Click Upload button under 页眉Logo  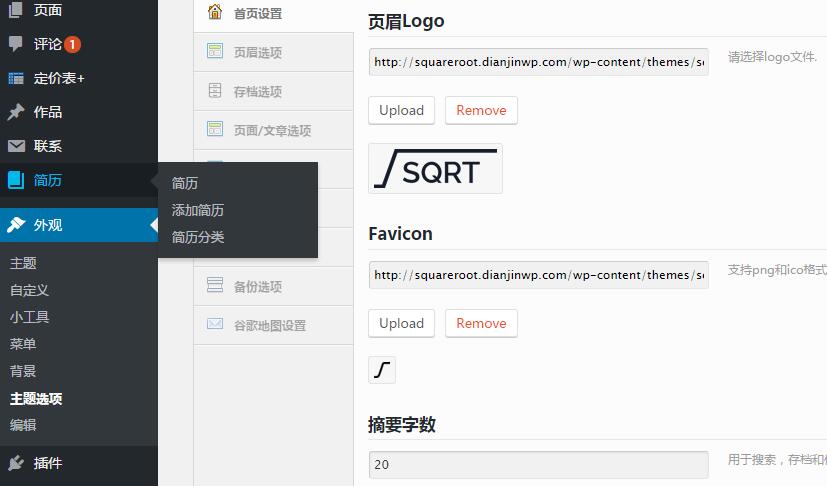[x=401, y=110]
